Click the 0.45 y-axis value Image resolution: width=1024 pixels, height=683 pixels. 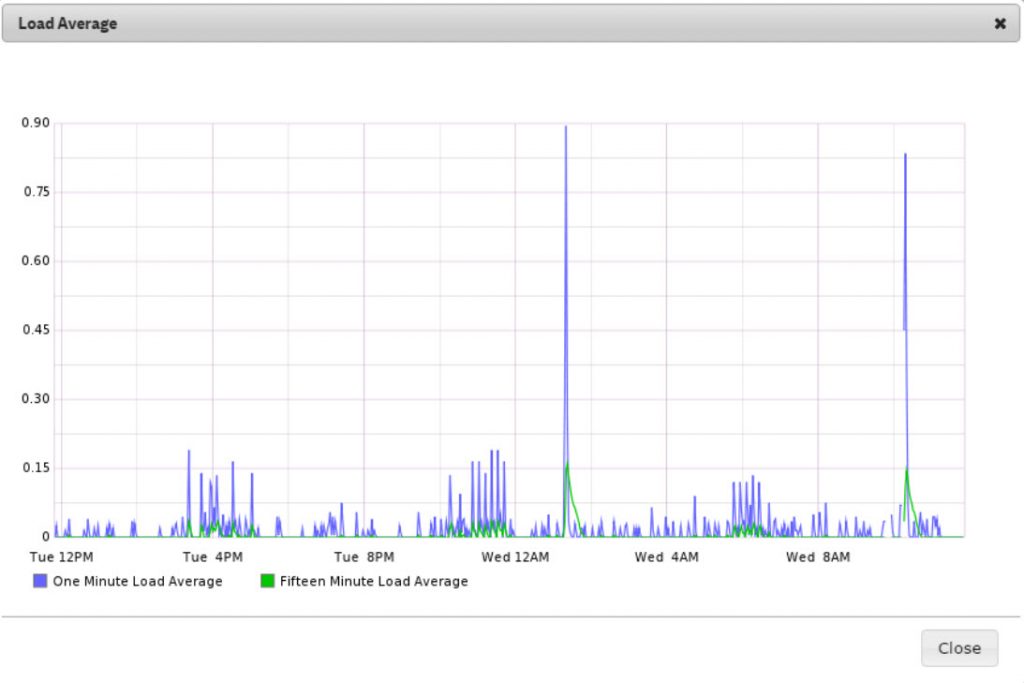pyautogui.click(x=37, y=330)
